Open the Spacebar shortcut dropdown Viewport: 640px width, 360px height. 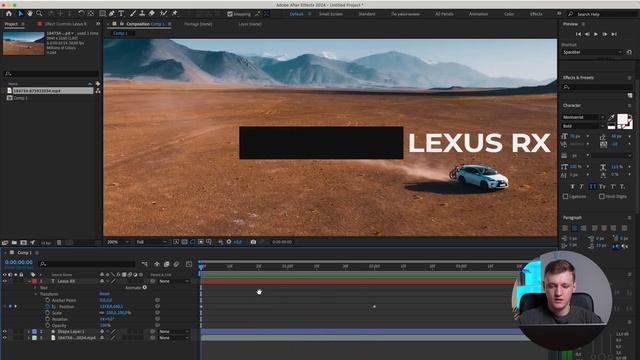tap(592, 52)
